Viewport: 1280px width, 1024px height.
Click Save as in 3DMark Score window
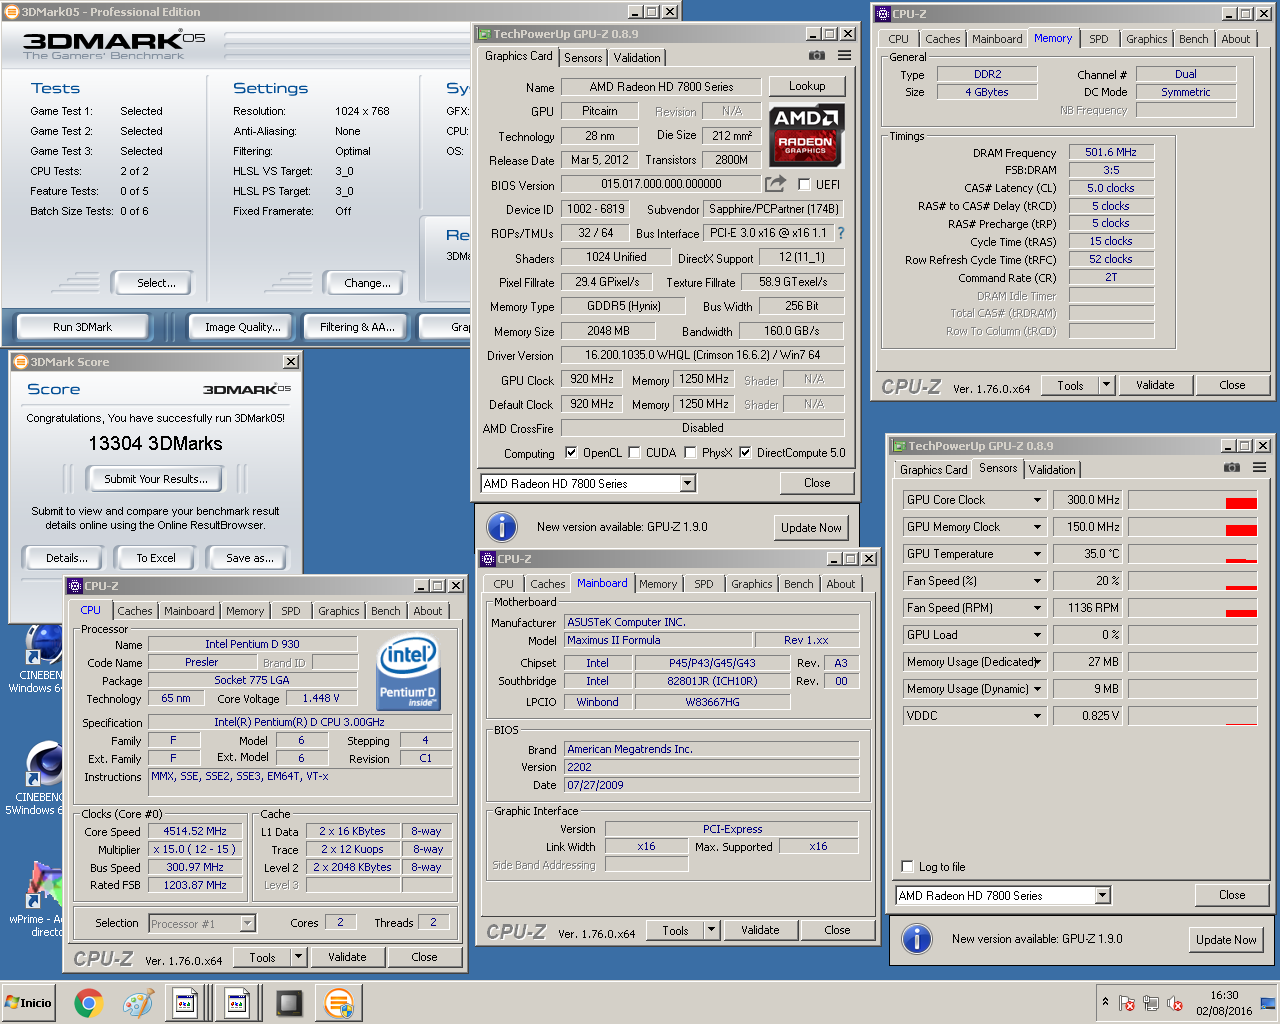[249, 558]
